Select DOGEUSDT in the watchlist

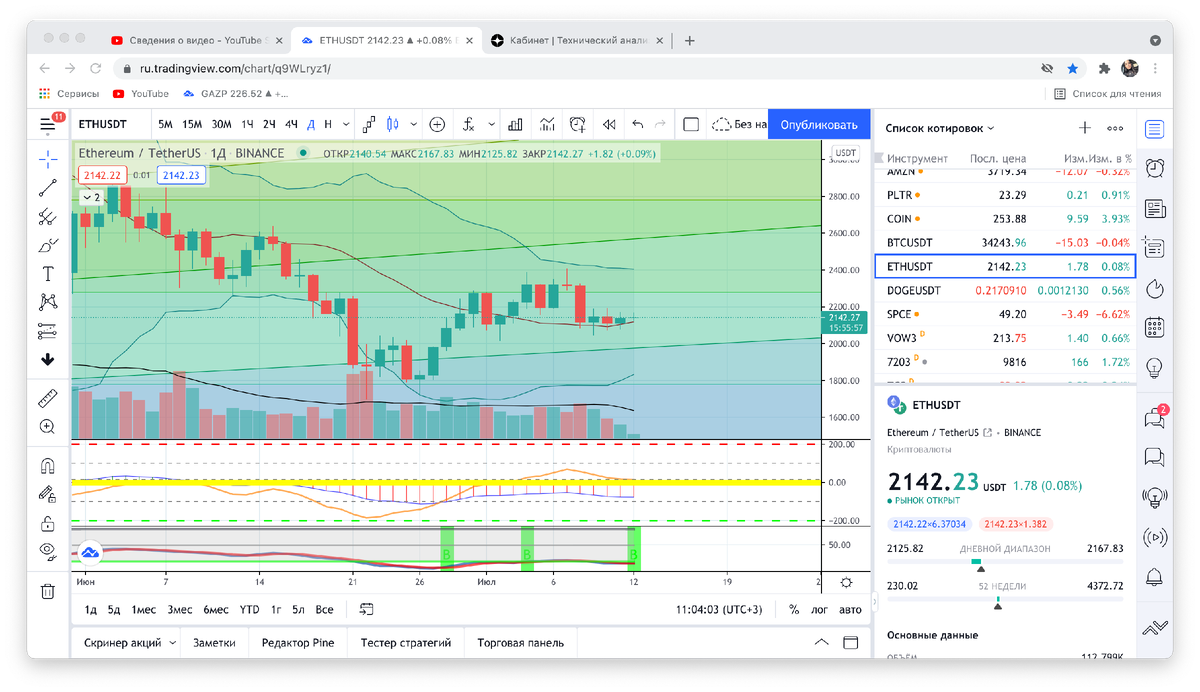click(x=1005, y=290)
